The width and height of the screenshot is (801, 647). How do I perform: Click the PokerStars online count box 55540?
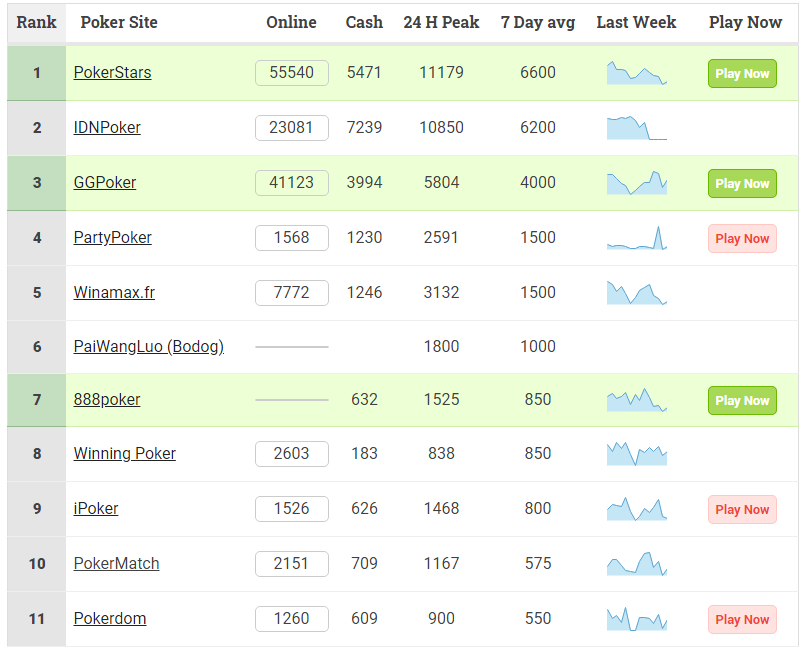click(292, 73)
